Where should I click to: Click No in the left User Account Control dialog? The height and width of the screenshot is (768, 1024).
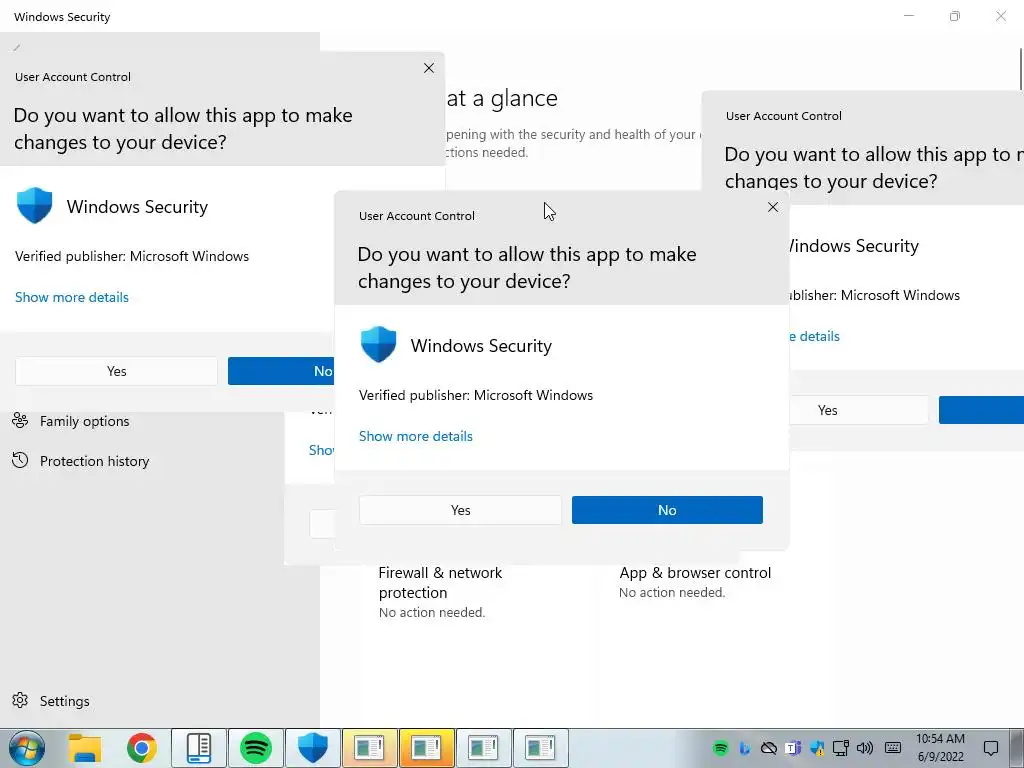click(x=281, y=371)
